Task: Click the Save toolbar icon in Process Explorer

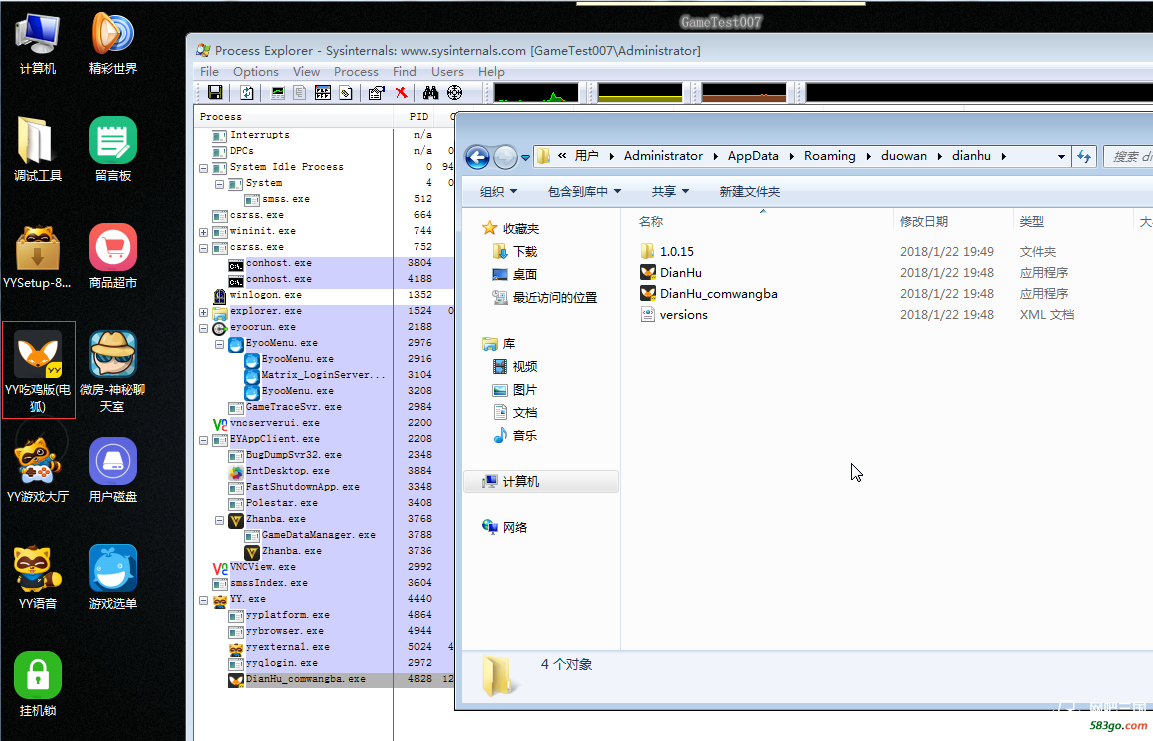Action: [215, 93]
